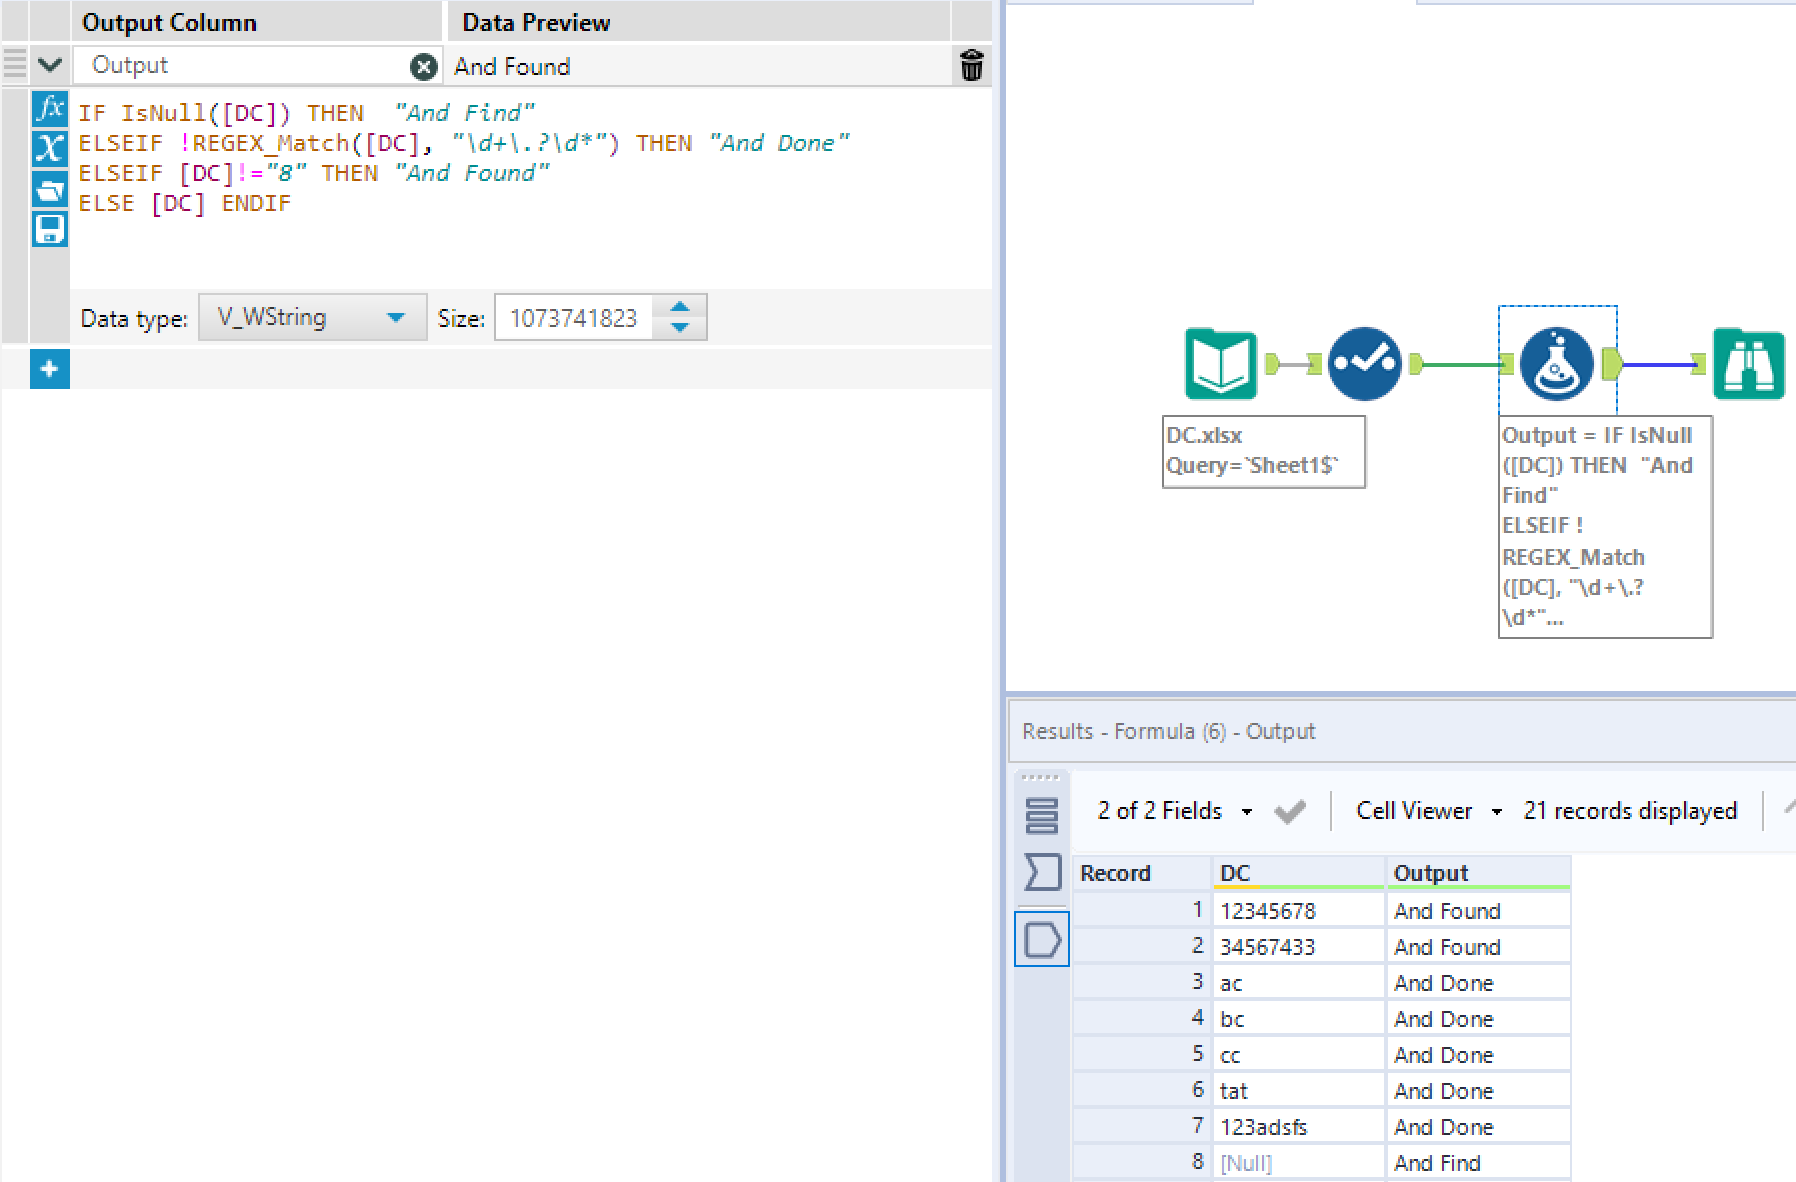Increase the Size value with the up stepper arrow

(679, 308)
